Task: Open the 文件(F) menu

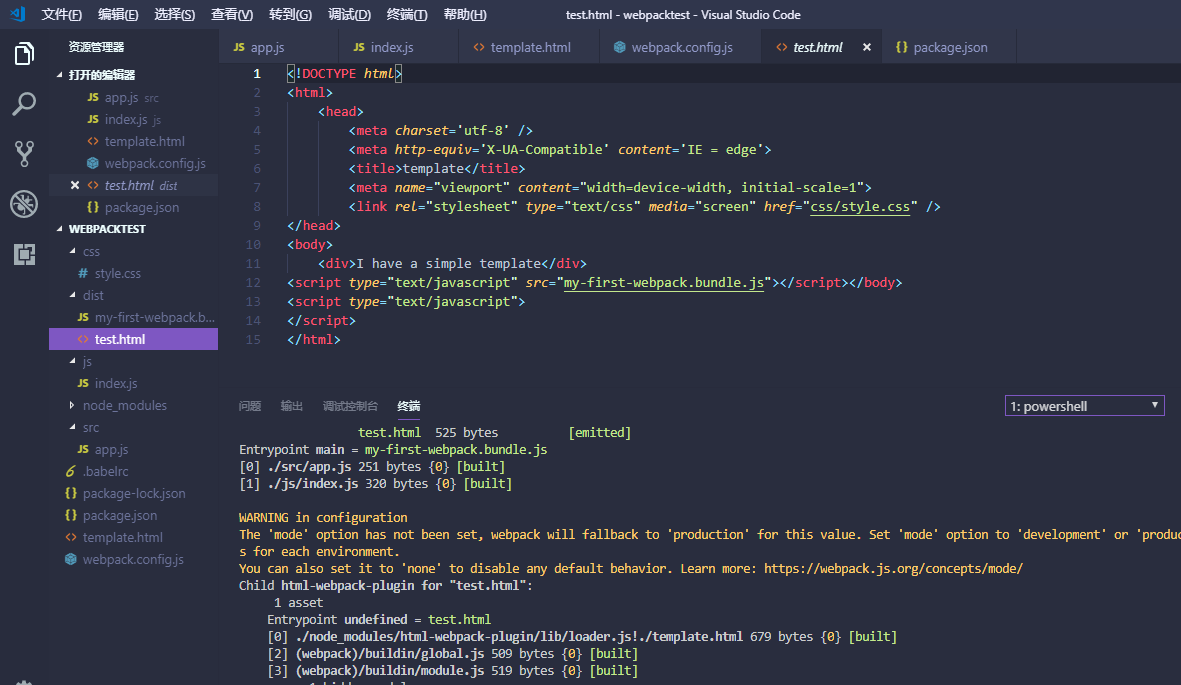Action: pyautogui.click(x=61, y=14)
